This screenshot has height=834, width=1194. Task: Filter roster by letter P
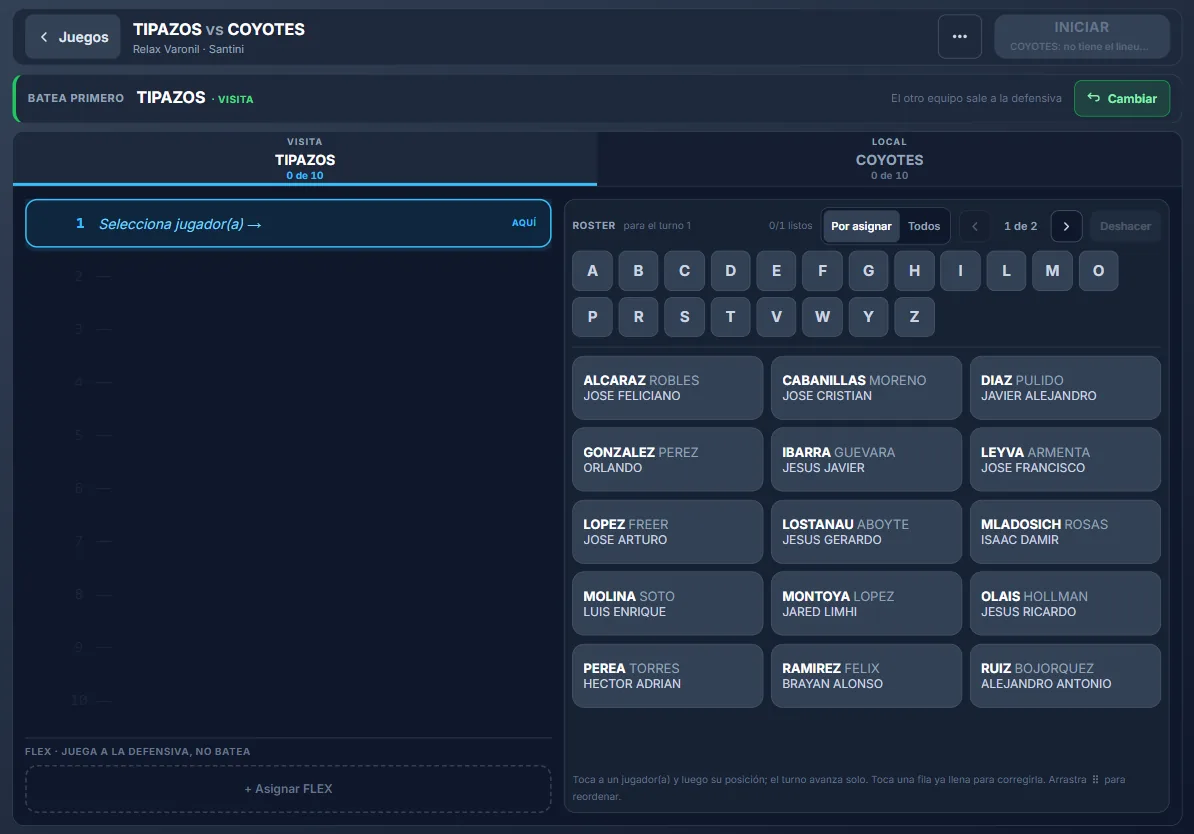tap(592, 317)
